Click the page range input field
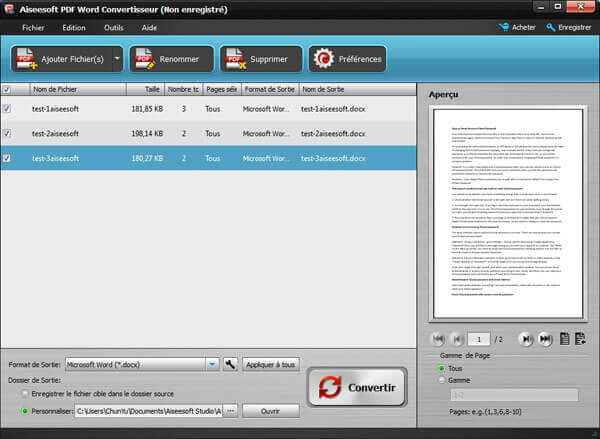600x439 pixels. [514, 395]
